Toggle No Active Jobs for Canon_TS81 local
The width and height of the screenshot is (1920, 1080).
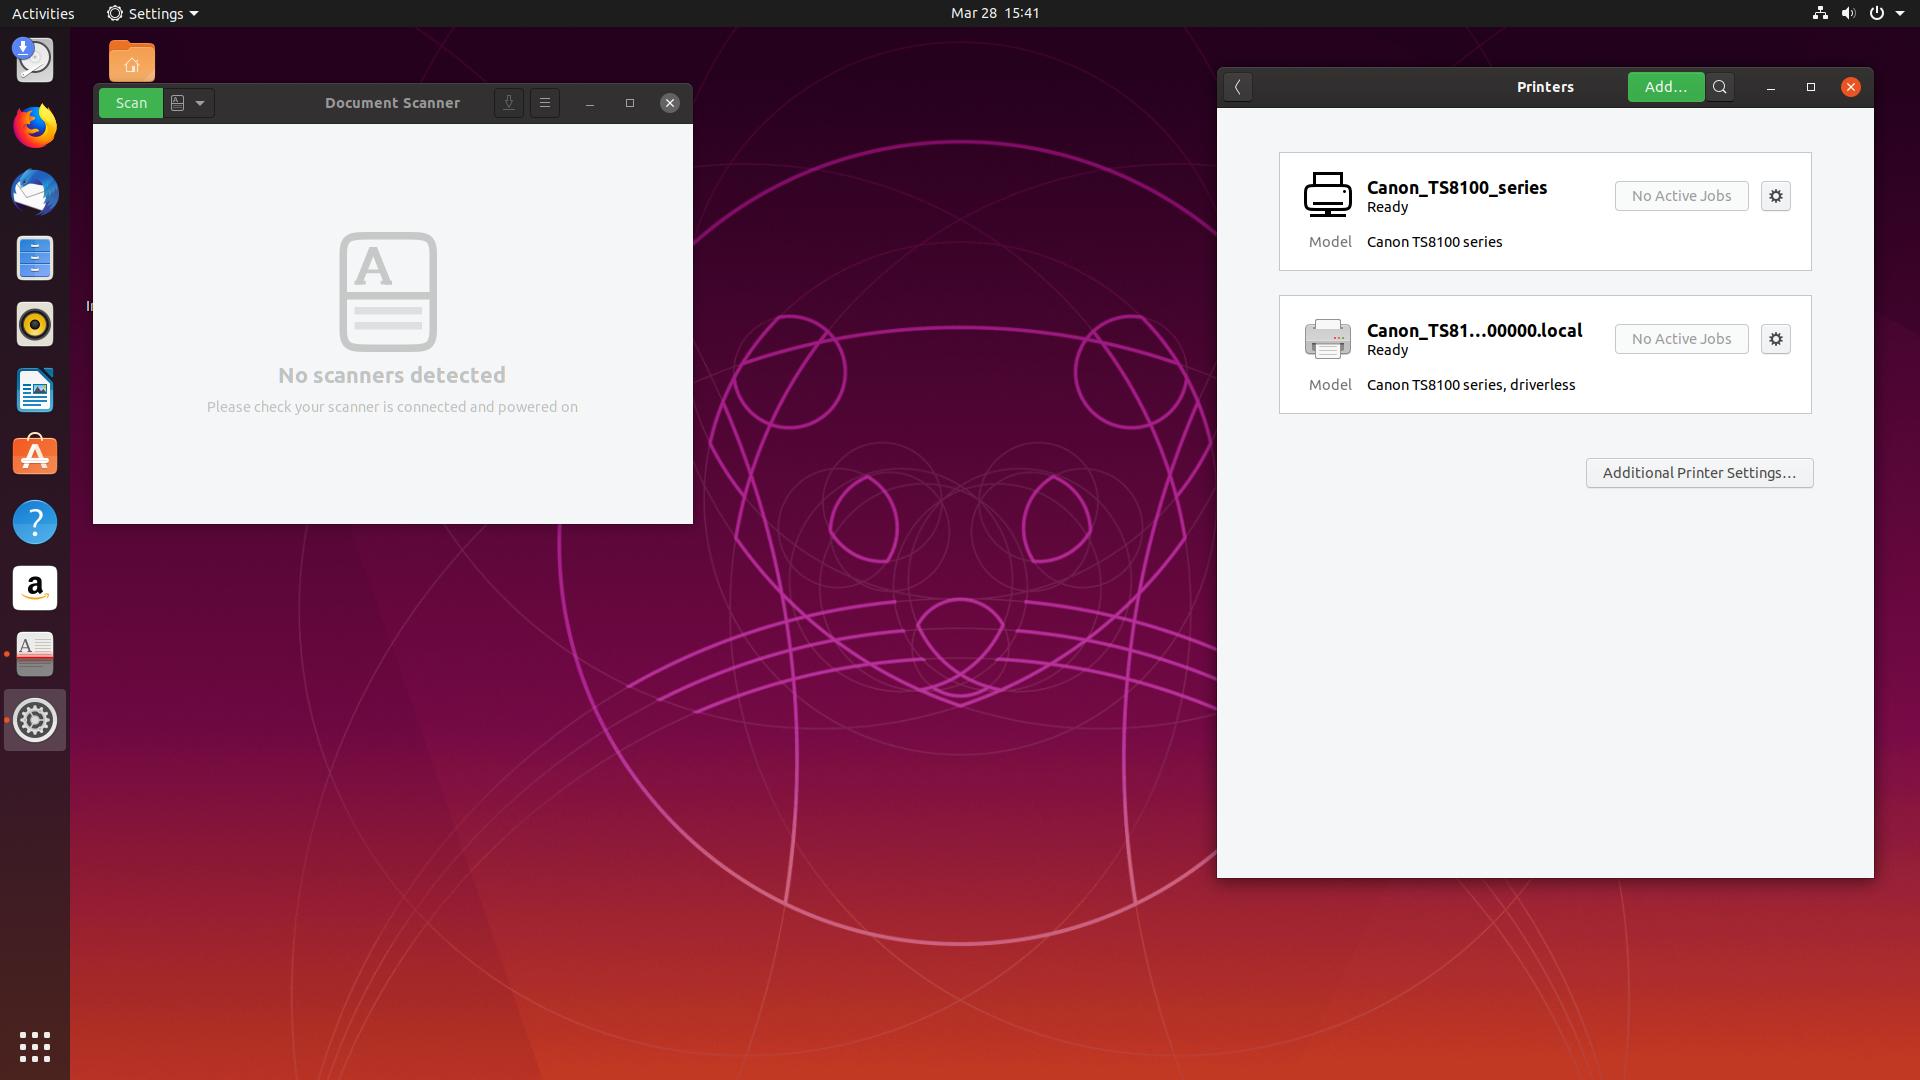click(x=1681, y=338)
